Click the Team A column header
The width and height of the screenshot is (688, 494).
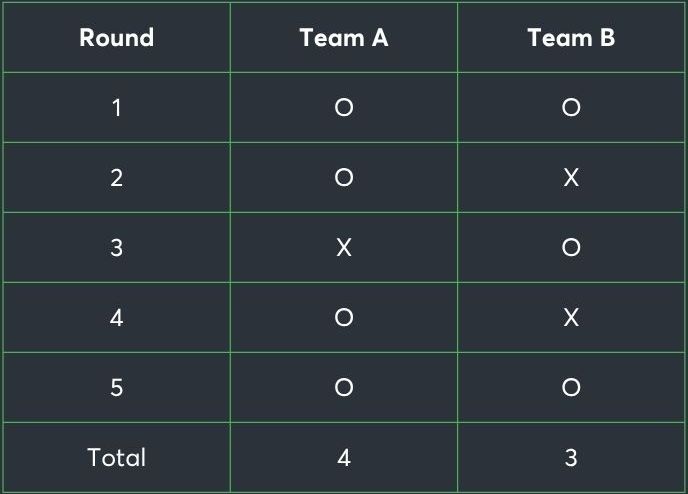(344, 38)
